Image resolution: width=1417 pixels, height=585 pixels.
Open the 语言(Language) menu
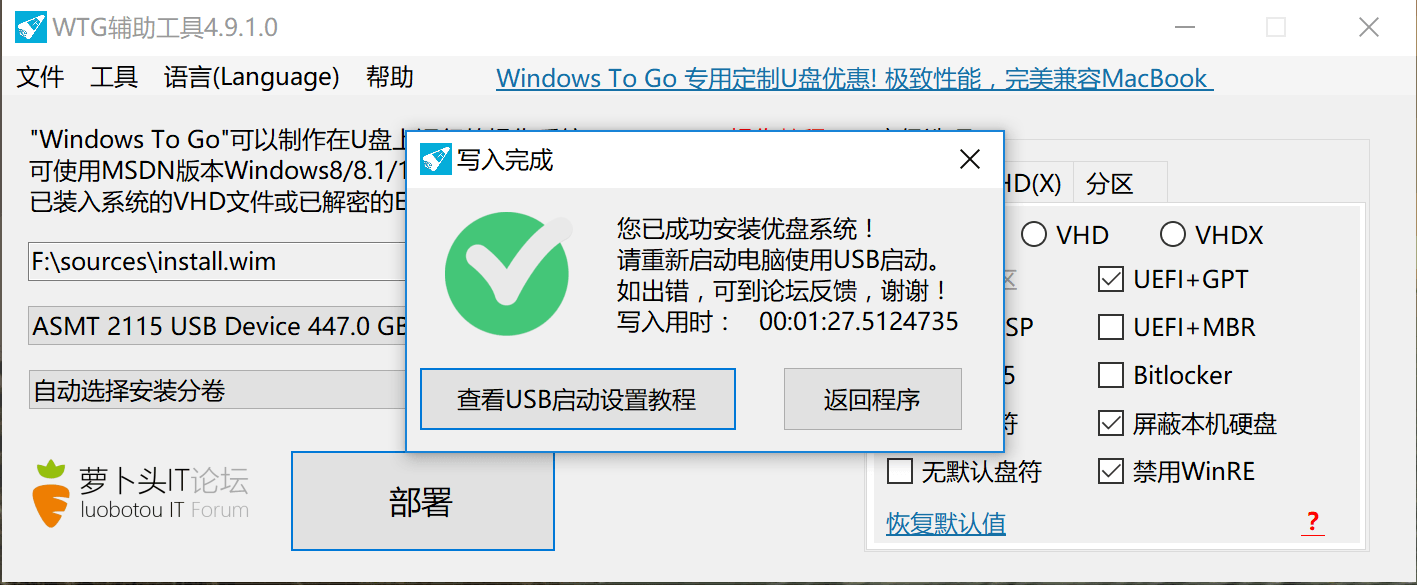pos(252,77)
